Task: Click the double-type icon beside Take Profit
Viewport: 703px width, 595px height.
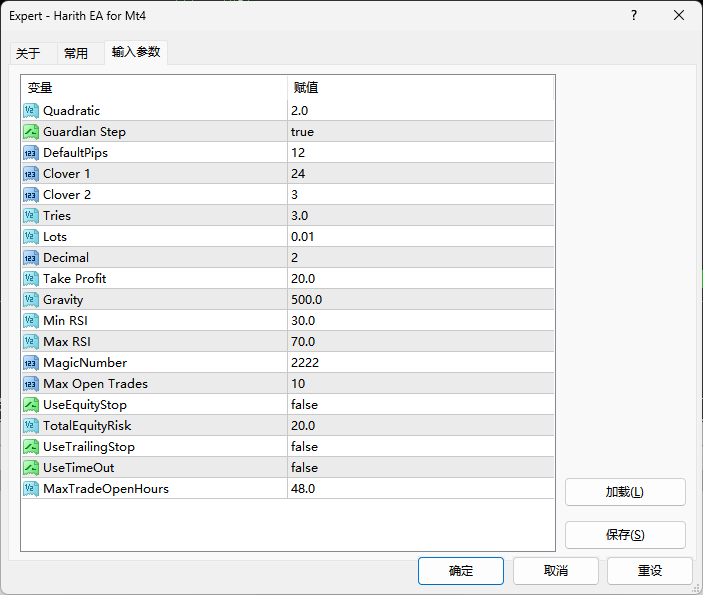Action: [x=31, y=278]
